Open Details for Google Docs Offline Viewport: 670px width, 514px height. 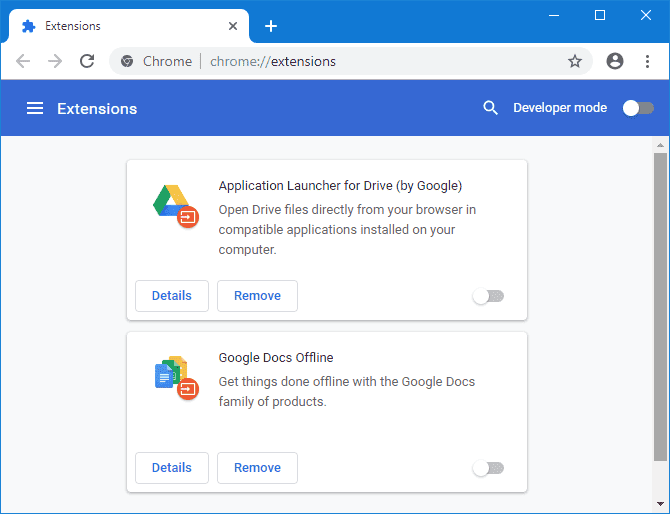(x=172, y=468)
